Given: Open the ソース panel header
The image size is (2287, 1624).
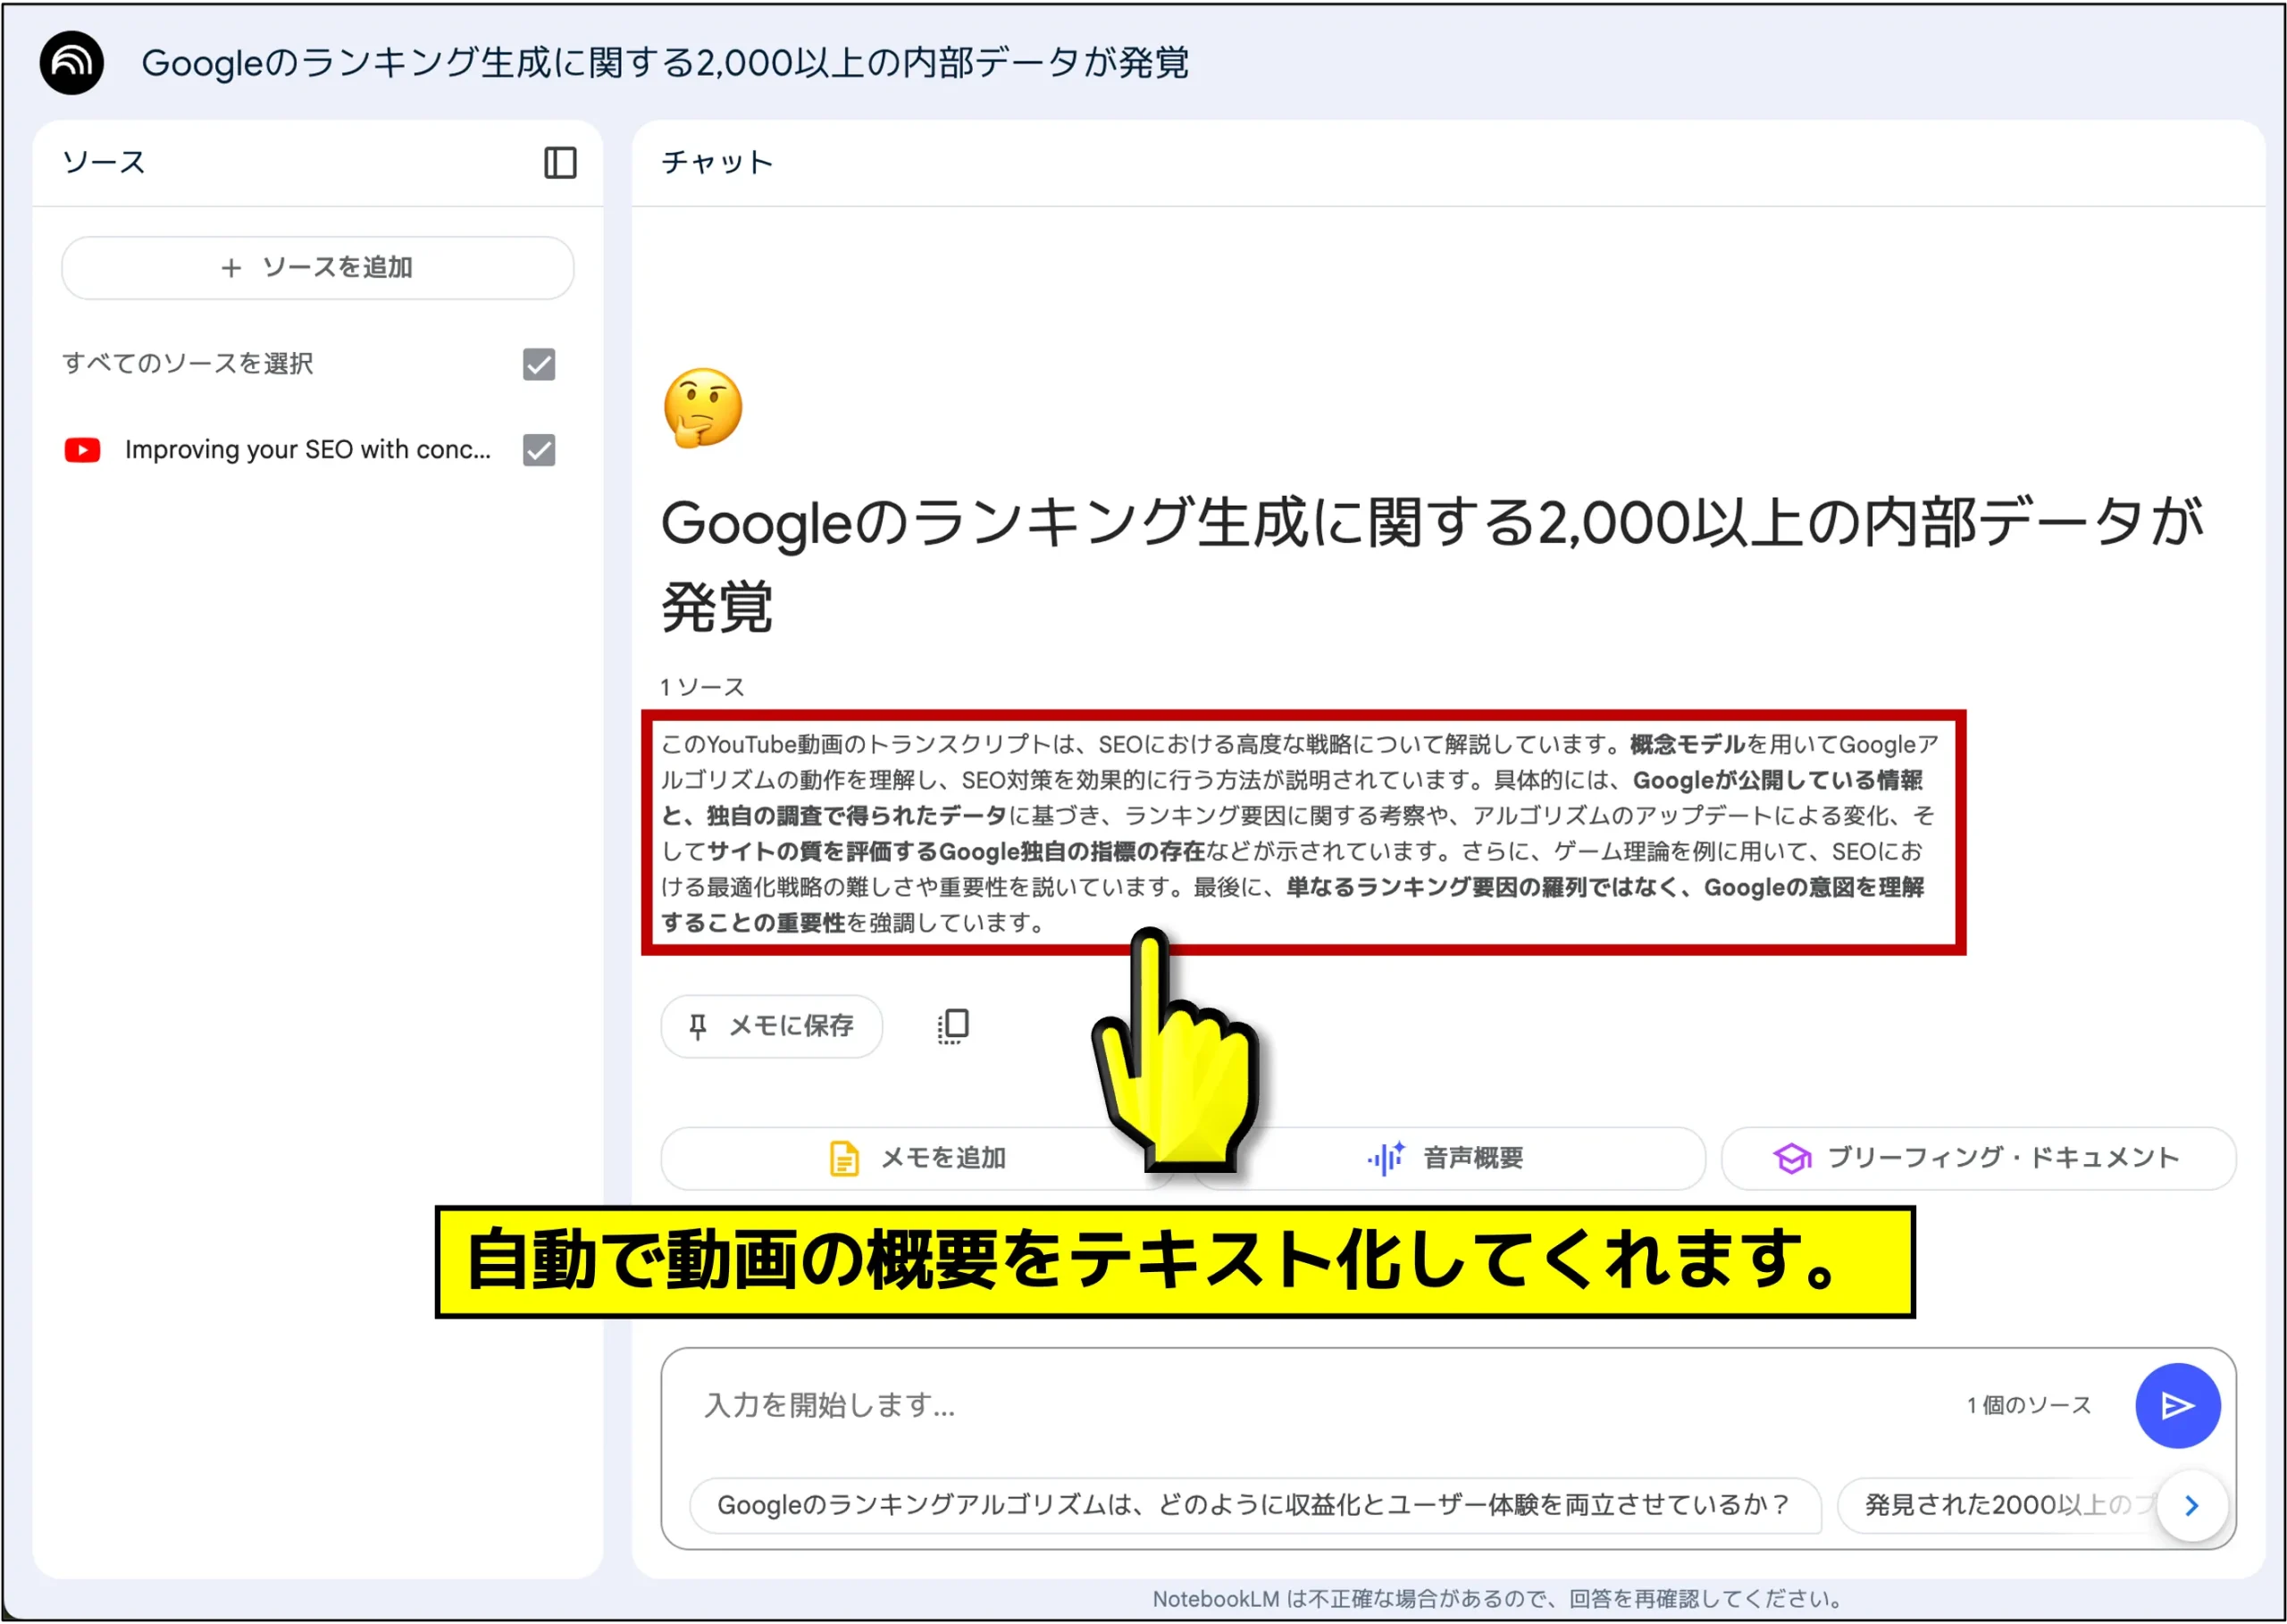Looking at the screenshot, I should 104,162.
